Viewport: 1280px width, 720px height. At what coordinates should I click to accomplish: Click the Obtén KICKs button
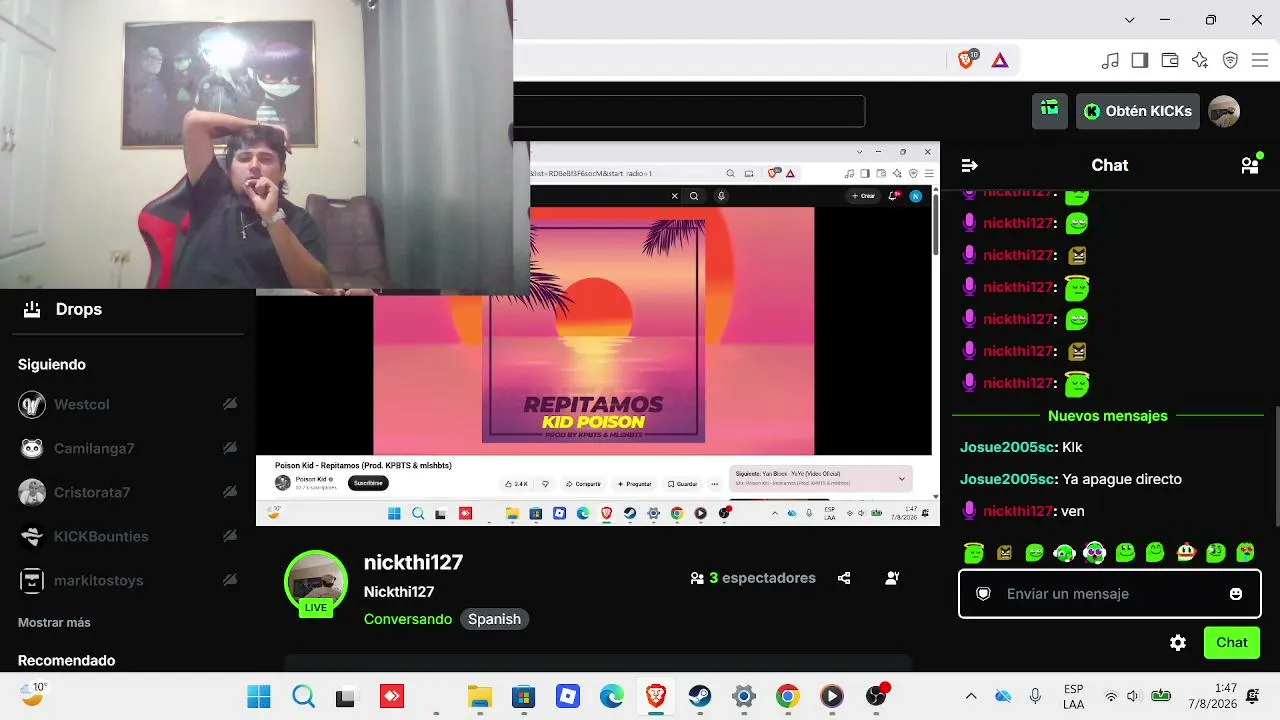[x=1138, y=111]
